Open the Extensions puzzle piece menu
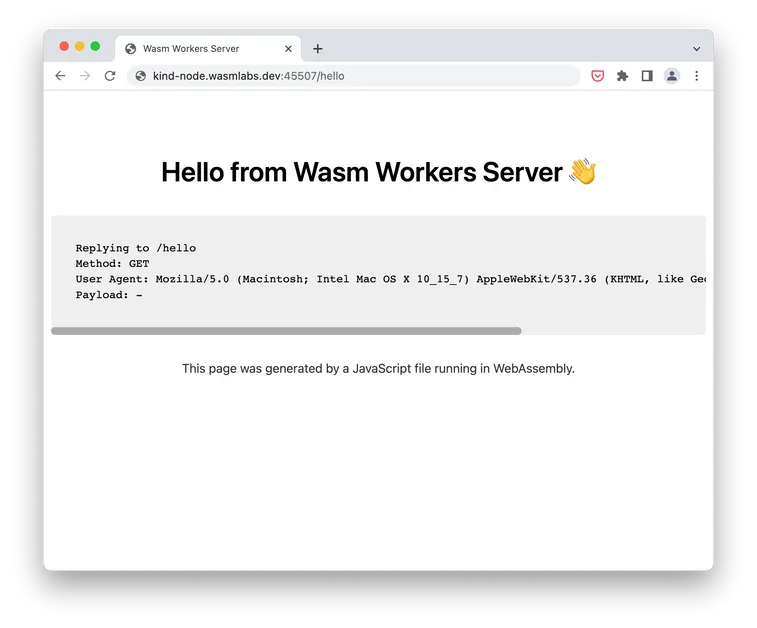Image resolution: width=757 pixels, height=628 pixels. coord(622,76)
